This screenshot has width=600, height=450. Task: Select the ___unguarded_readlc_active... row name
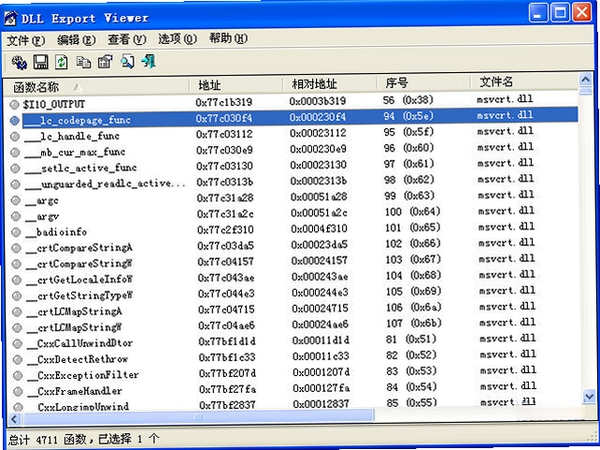click(x=105, y=184)
